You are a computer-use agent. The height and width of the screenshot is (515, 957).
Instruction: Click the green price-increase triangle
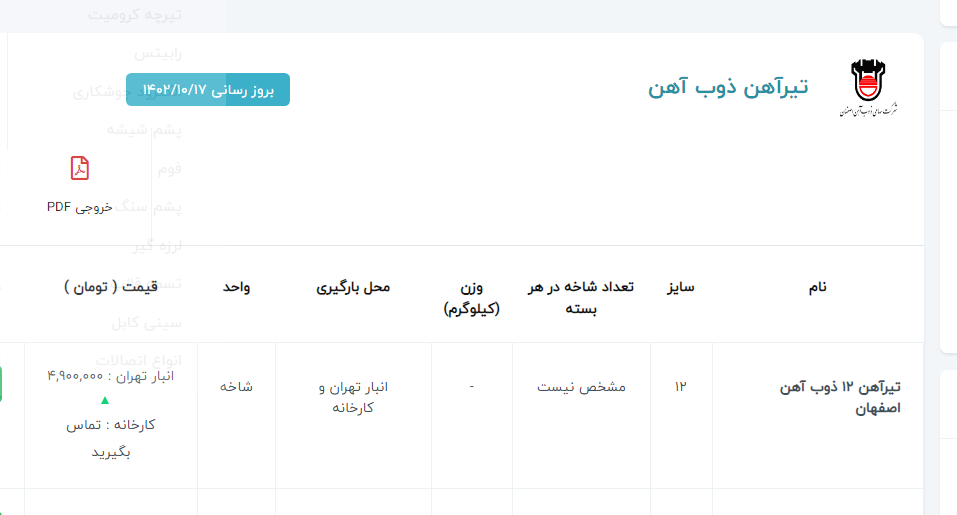click(105, 400)
